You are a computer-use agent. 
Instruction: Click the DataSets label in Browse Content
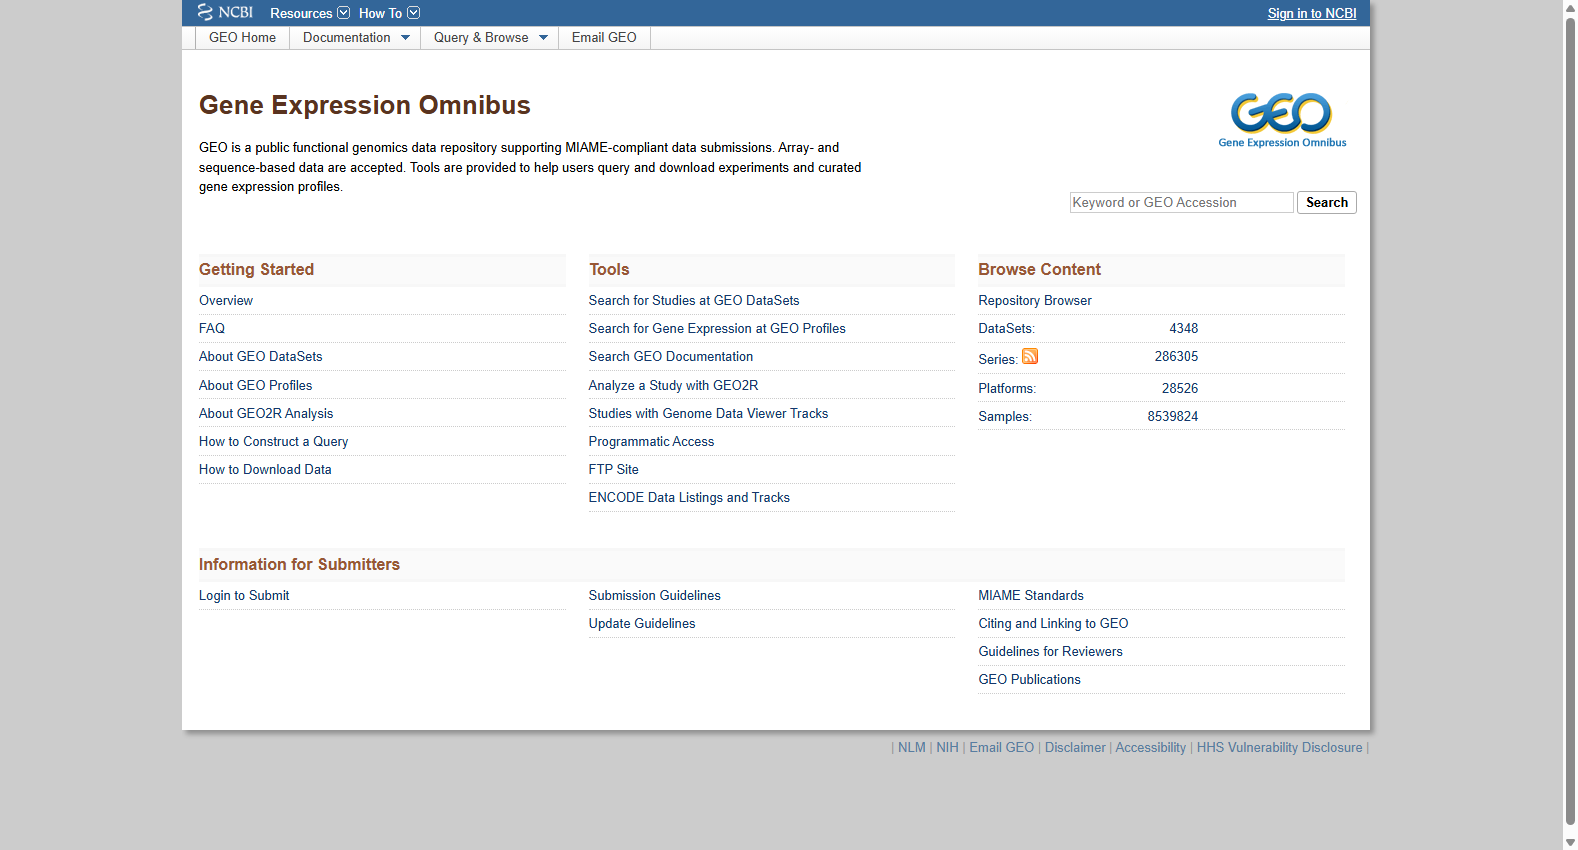coord(1007,328)
